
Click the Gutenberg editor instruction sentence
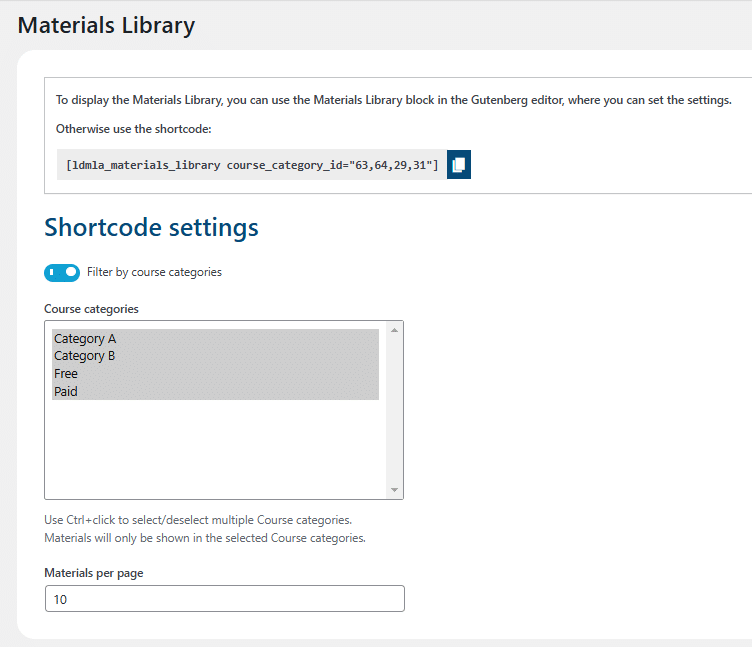point(394,100)
